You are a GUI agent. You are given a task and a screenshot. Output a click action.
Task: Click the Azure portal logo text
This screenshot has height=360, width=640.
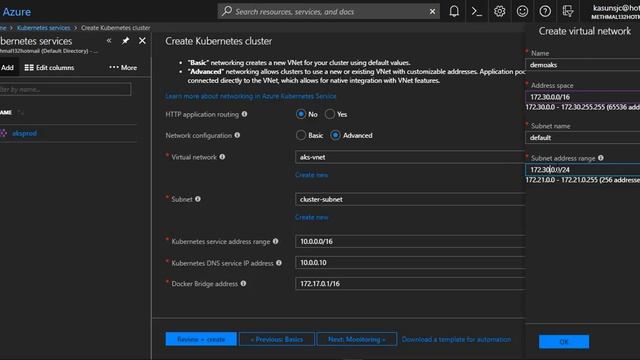click(16, 12)
